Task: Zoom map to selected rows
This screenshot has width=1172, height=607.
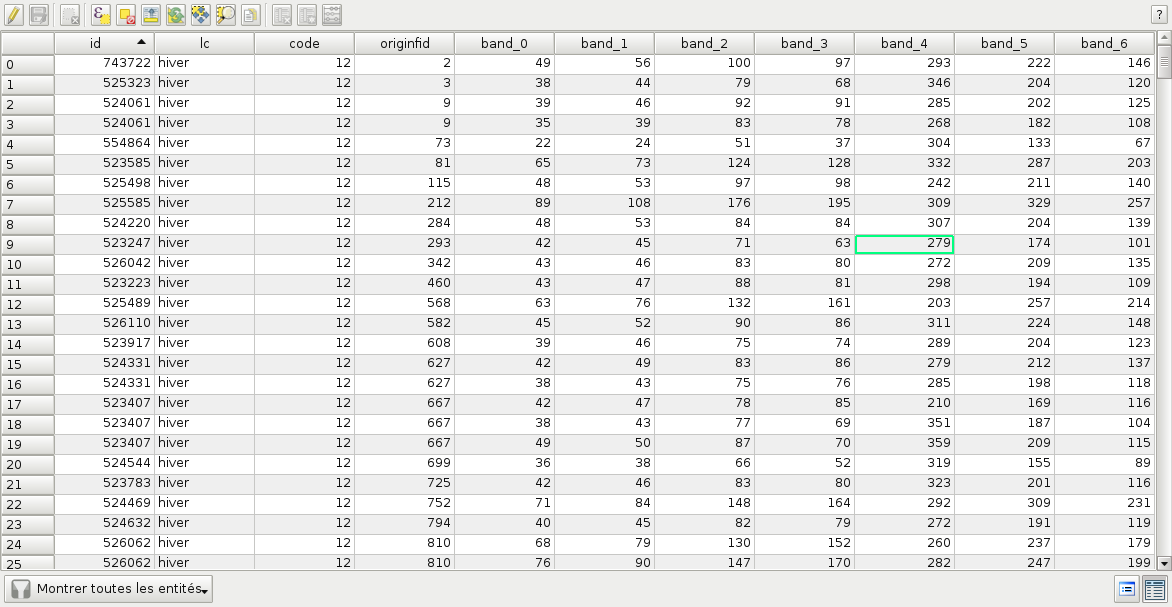Action: (225, 15)
